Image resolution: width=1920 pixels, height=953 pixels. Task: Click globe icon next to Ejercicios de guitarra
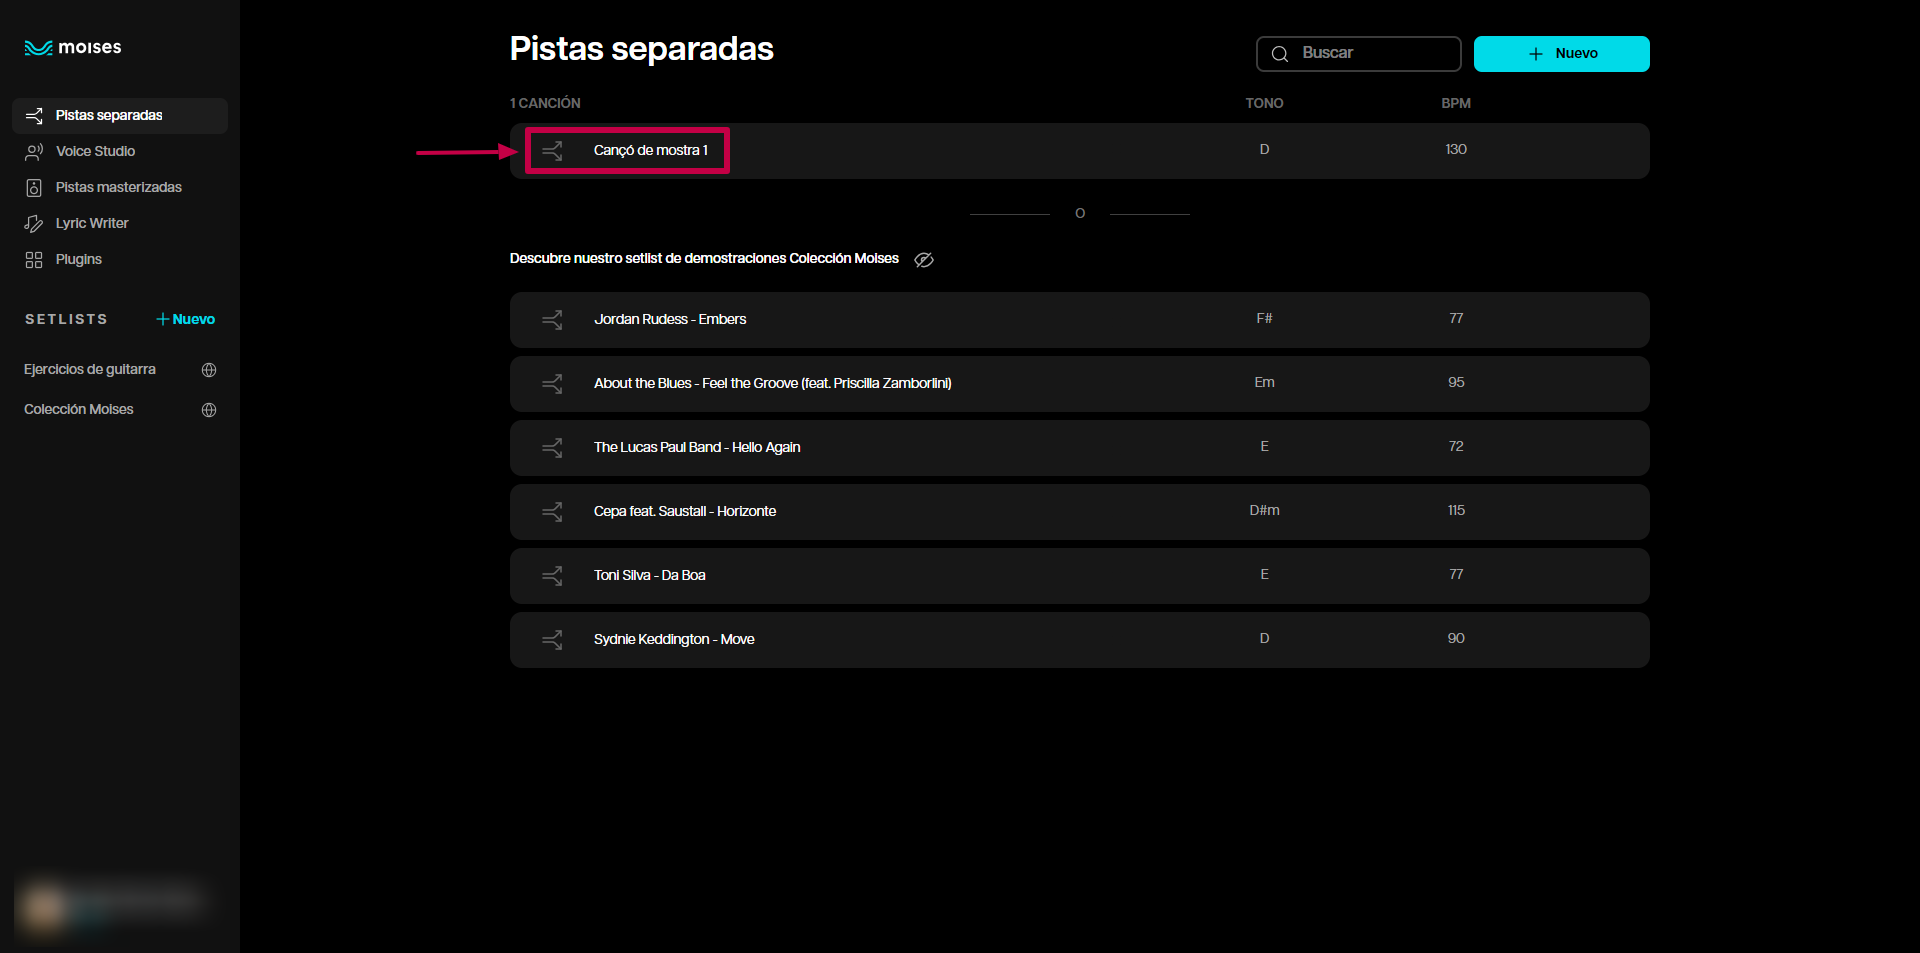(209, 370)
